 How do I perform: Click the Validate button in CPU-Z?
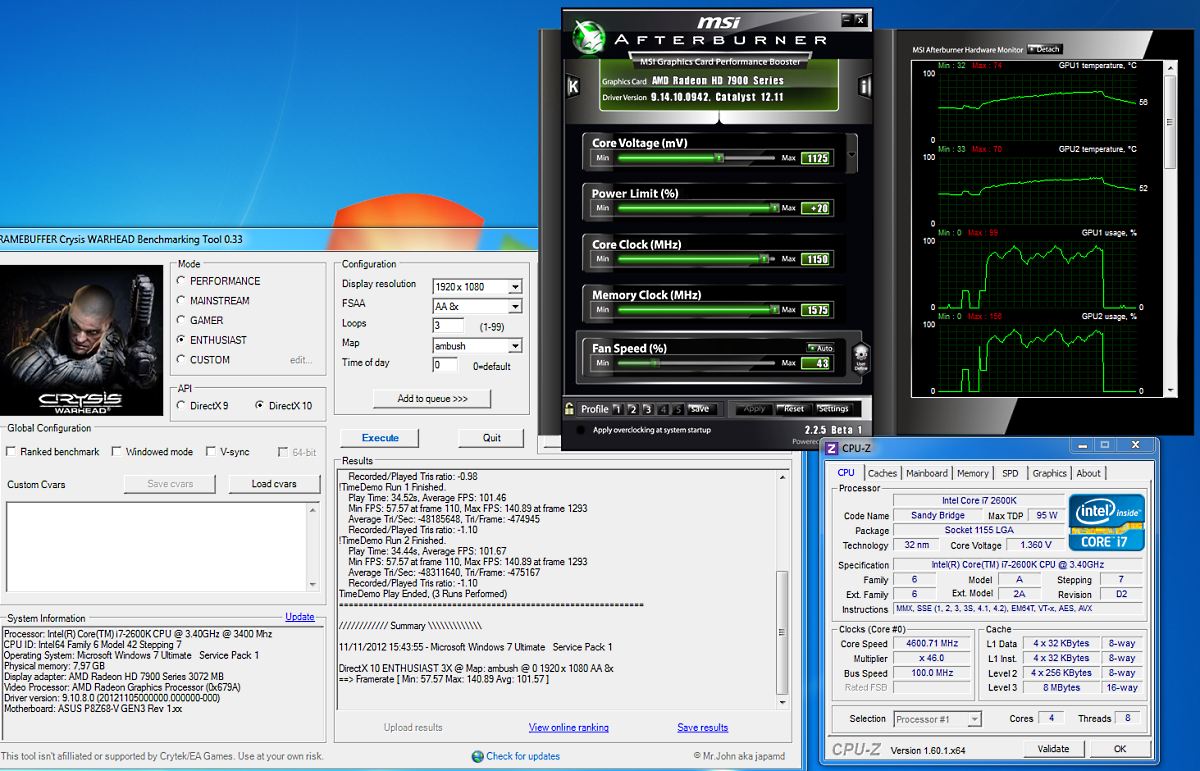1053,749
